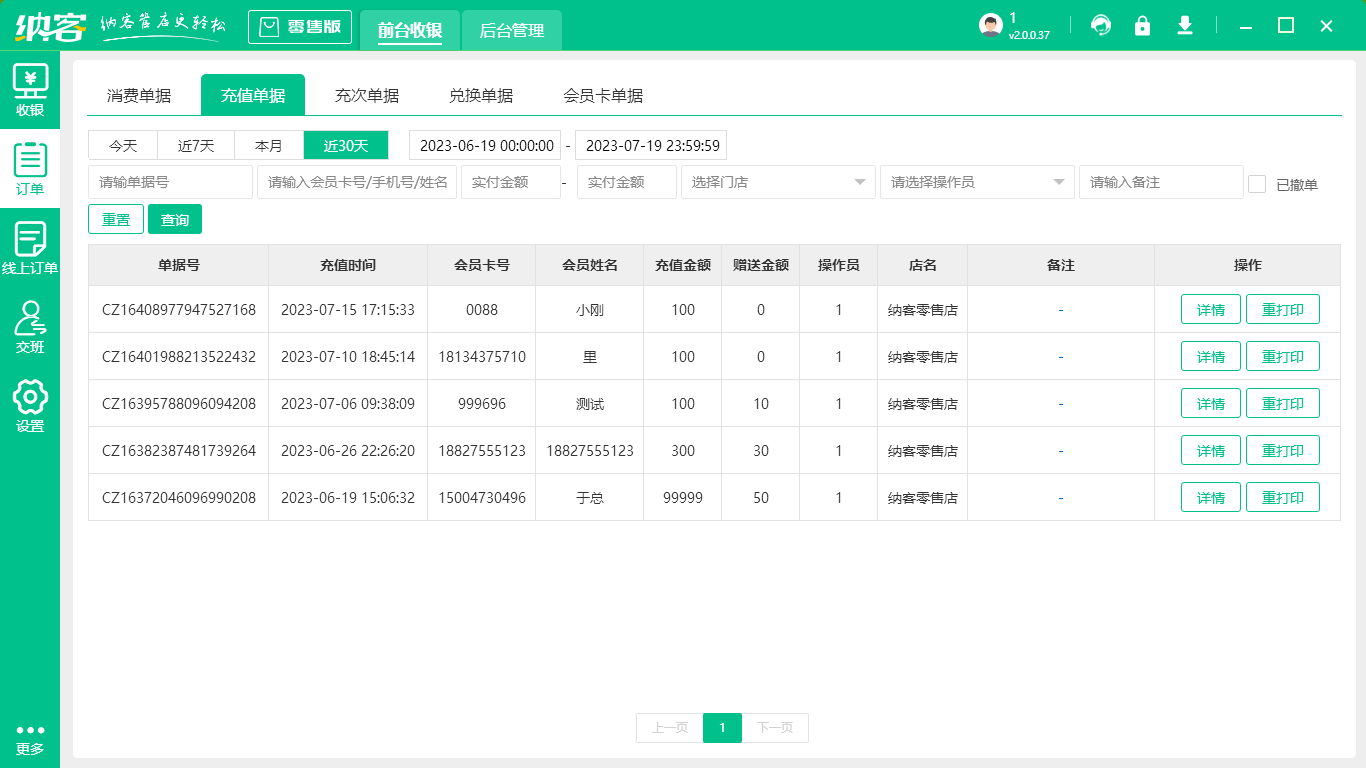The height and width of the screenshot is (768, 1366).
Task: Open the 会员卡单据 tab
Action: [x=603, y=96]
